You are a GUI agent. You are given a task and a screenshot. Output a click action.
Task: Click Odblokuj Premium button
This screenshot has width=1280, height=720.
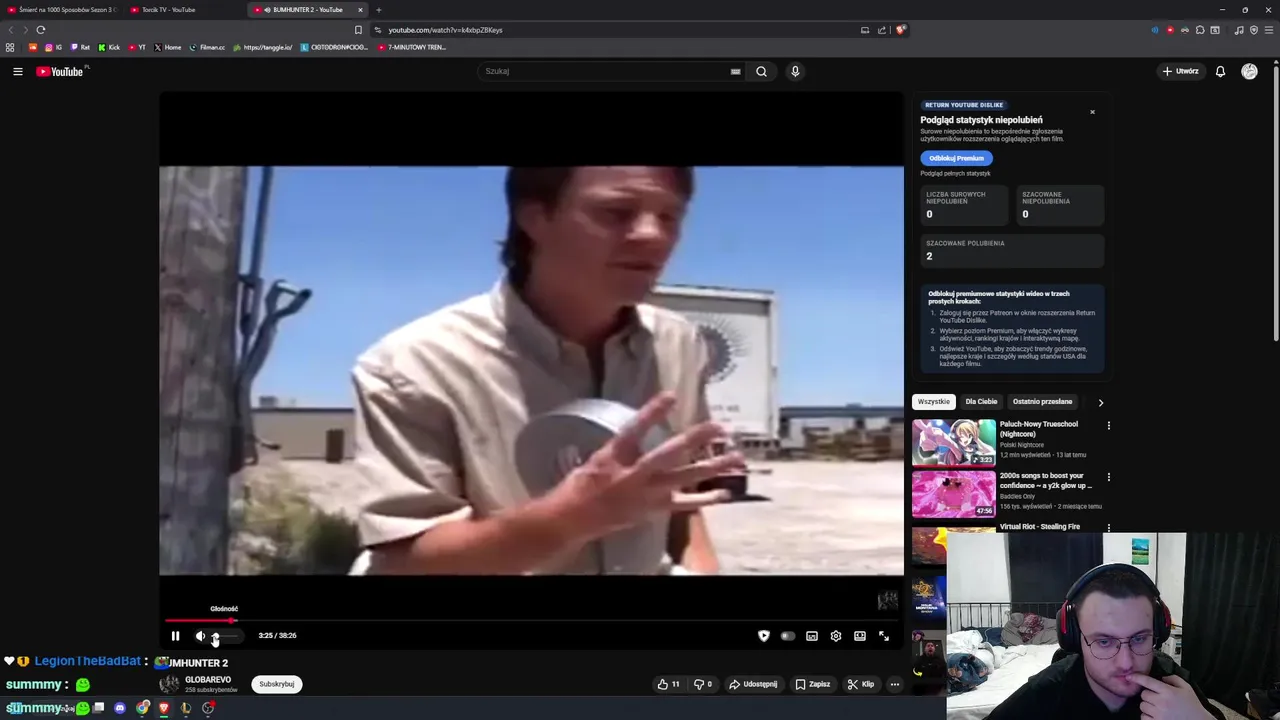956,158
